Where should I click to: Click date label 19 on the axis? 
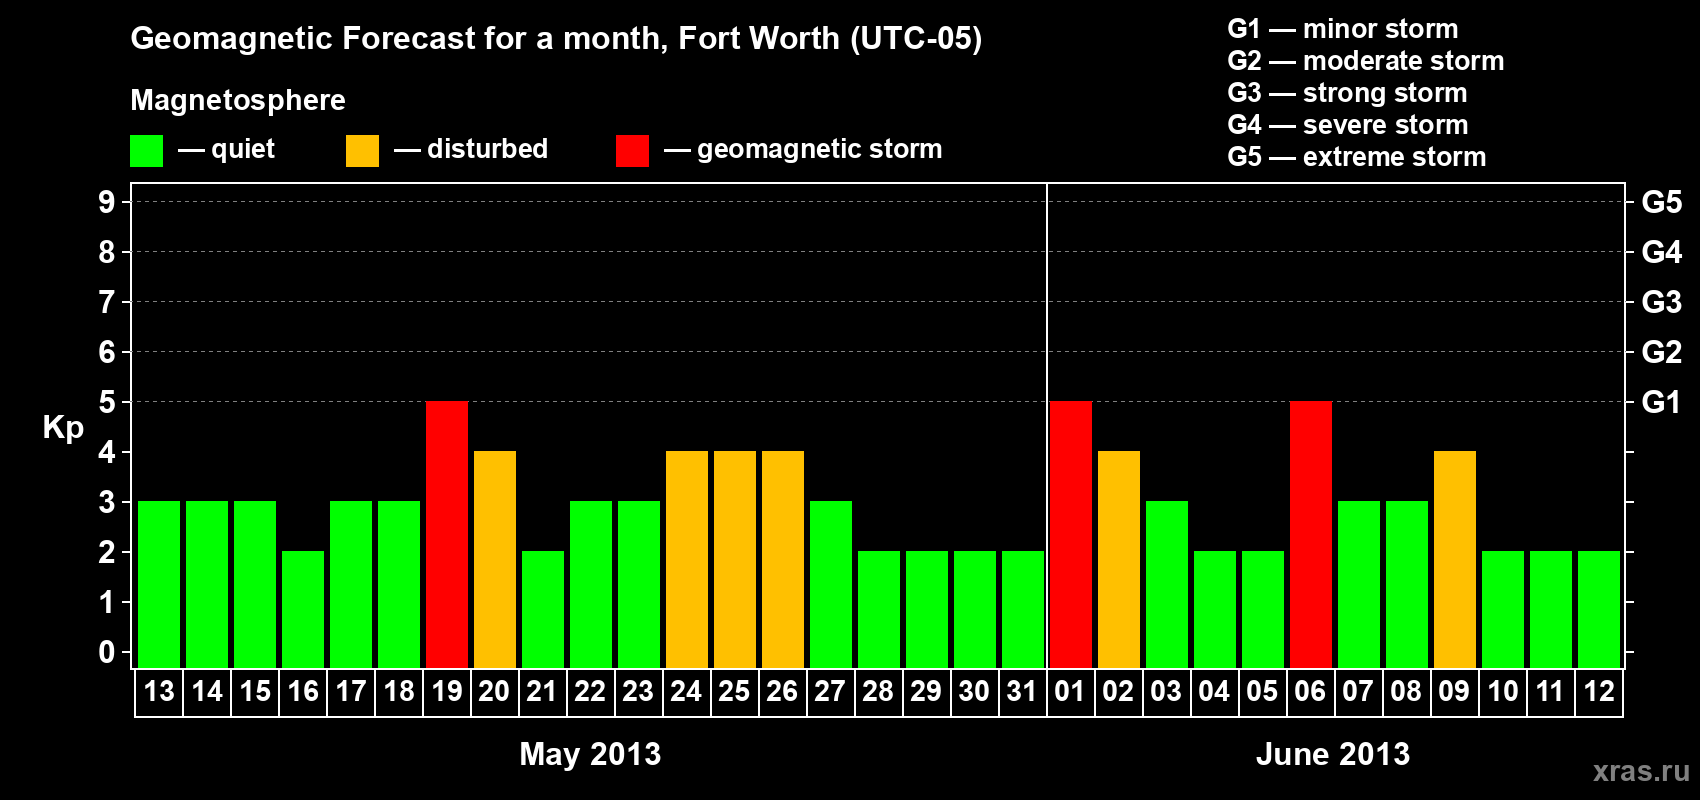click(x=447, y=692)
